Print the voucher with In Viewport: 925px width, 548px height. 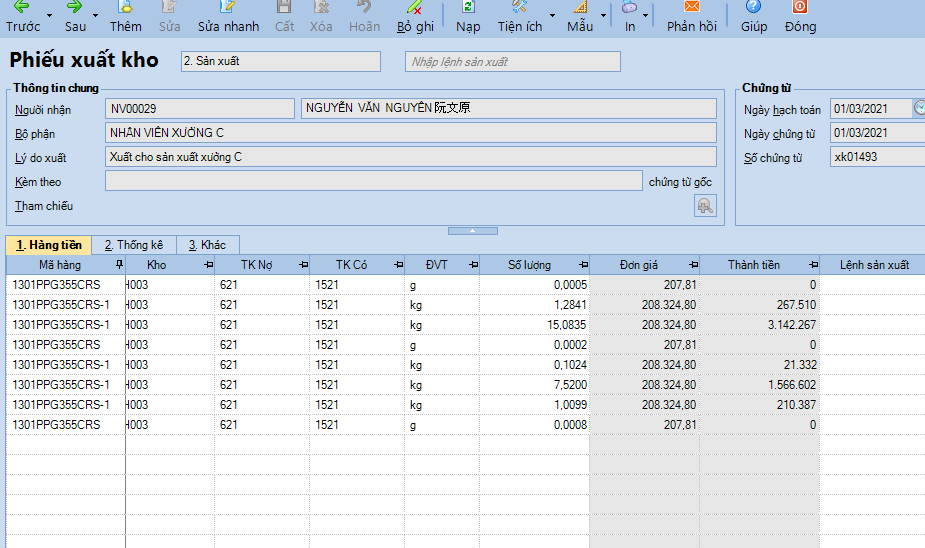(629, 17)
